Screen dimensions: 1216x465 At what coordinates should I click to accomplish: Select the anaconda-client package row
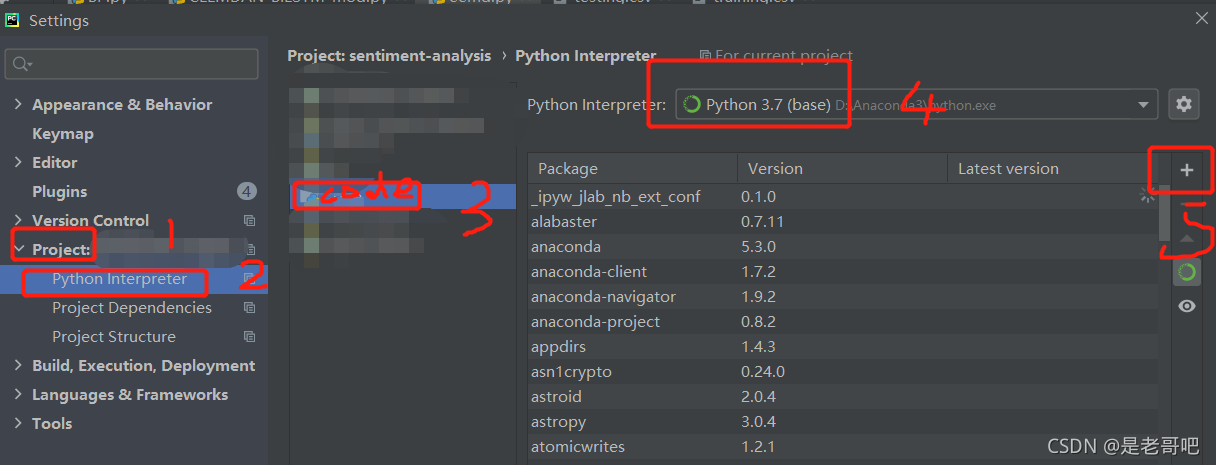[x=843, y=272]
